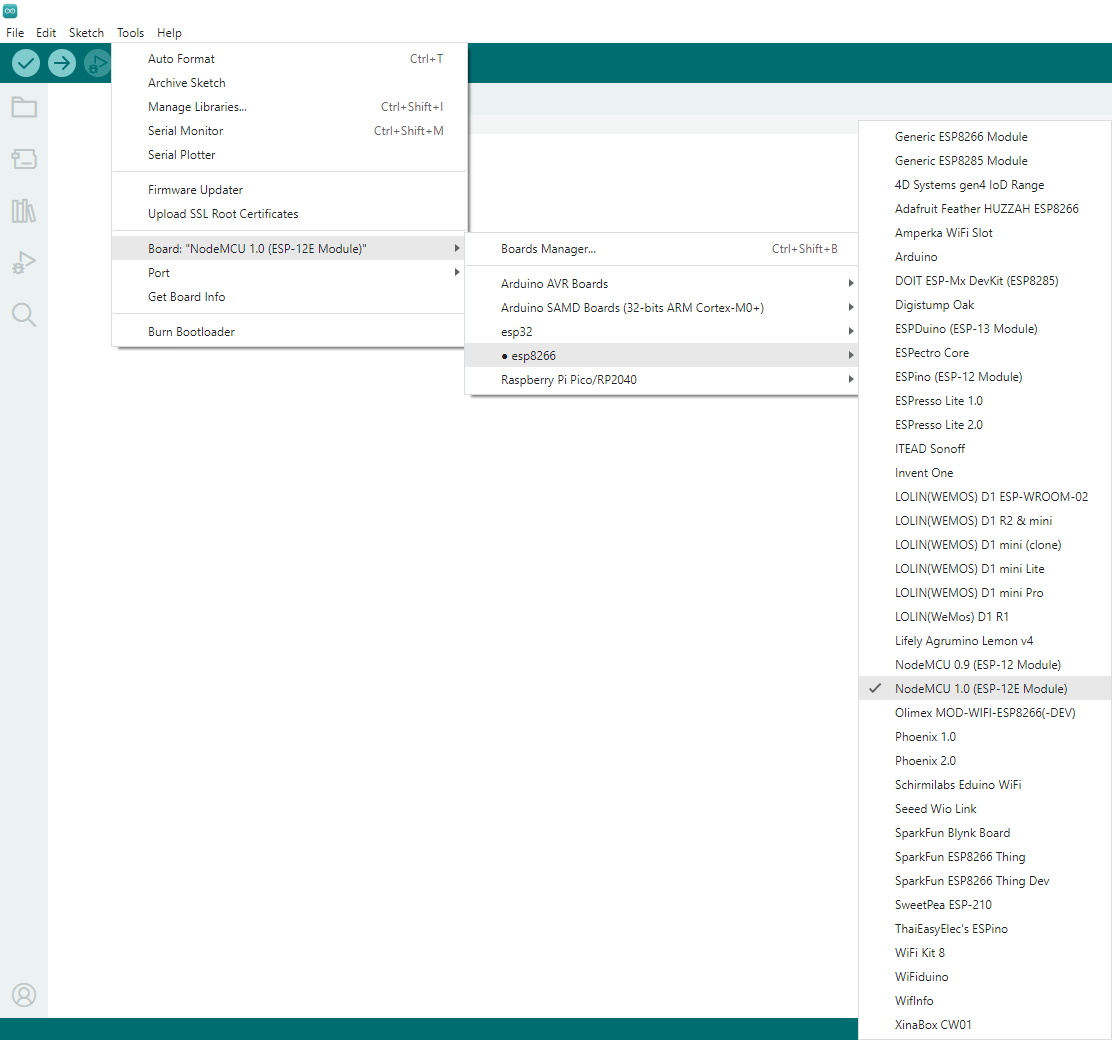1112x1040 pixels.
Task: Choose ESPino (ESP-12 Module)
Action: 985,377
